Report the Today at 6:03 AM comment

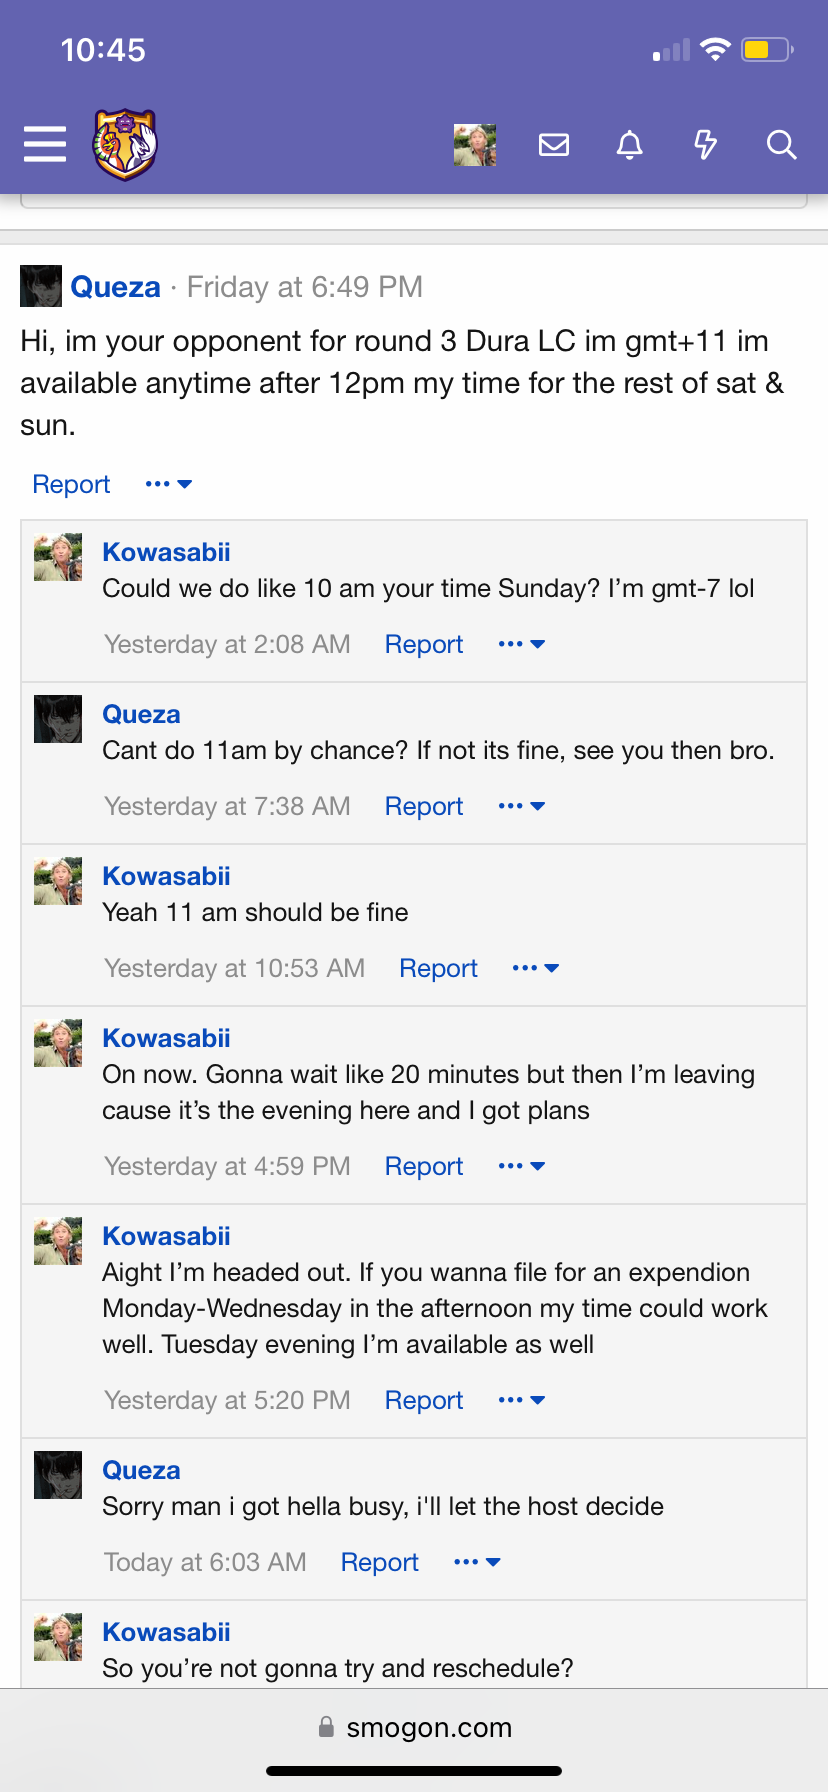[380, 1562]
